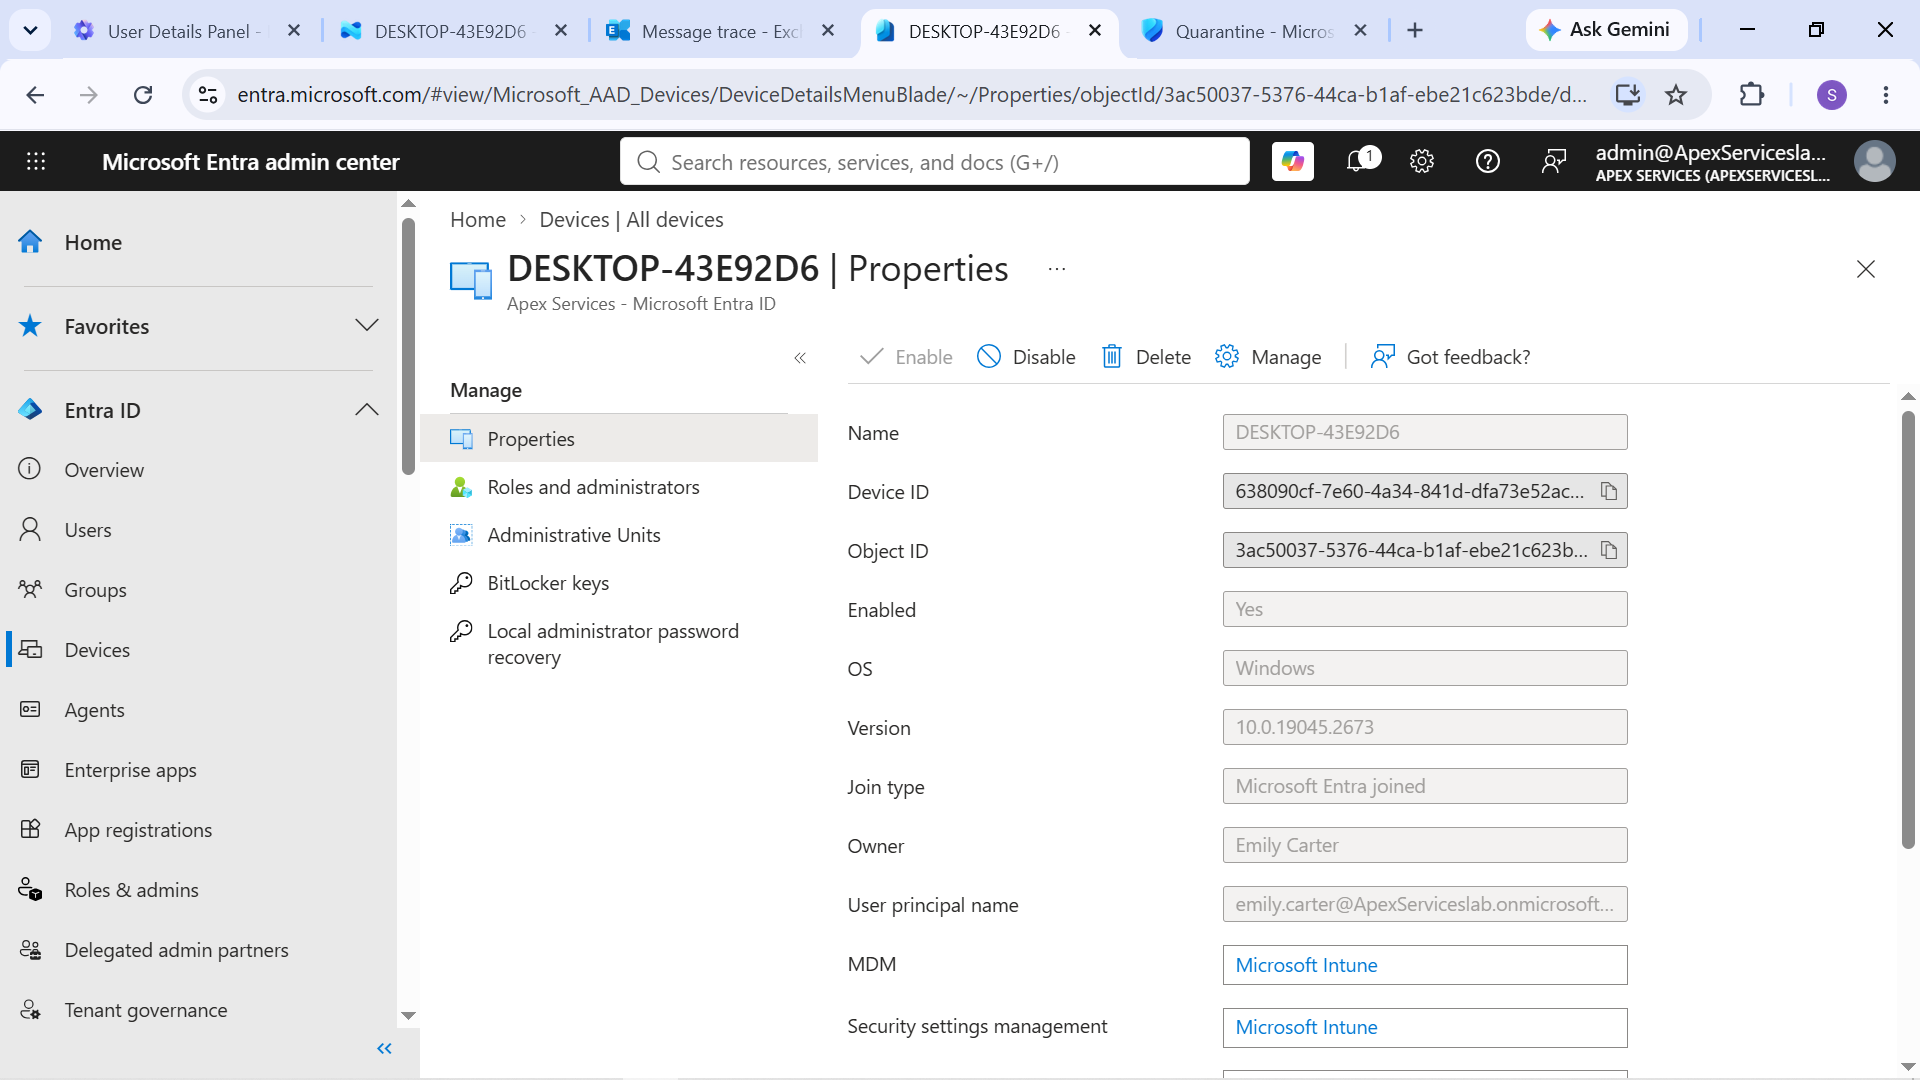This screenshot has width=1920, height=1080.
Task: Open Copilot from the top bar
Action: [x=1292, y=161]
